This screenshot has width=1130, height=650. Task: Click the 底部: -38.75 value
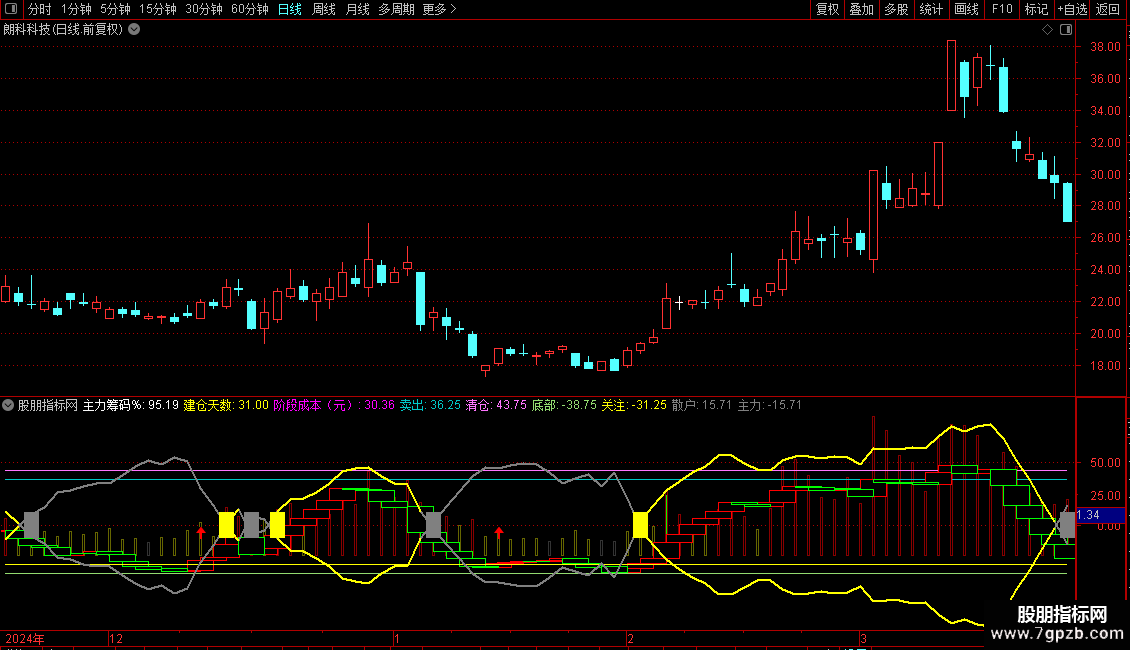[x=564, y=405]
